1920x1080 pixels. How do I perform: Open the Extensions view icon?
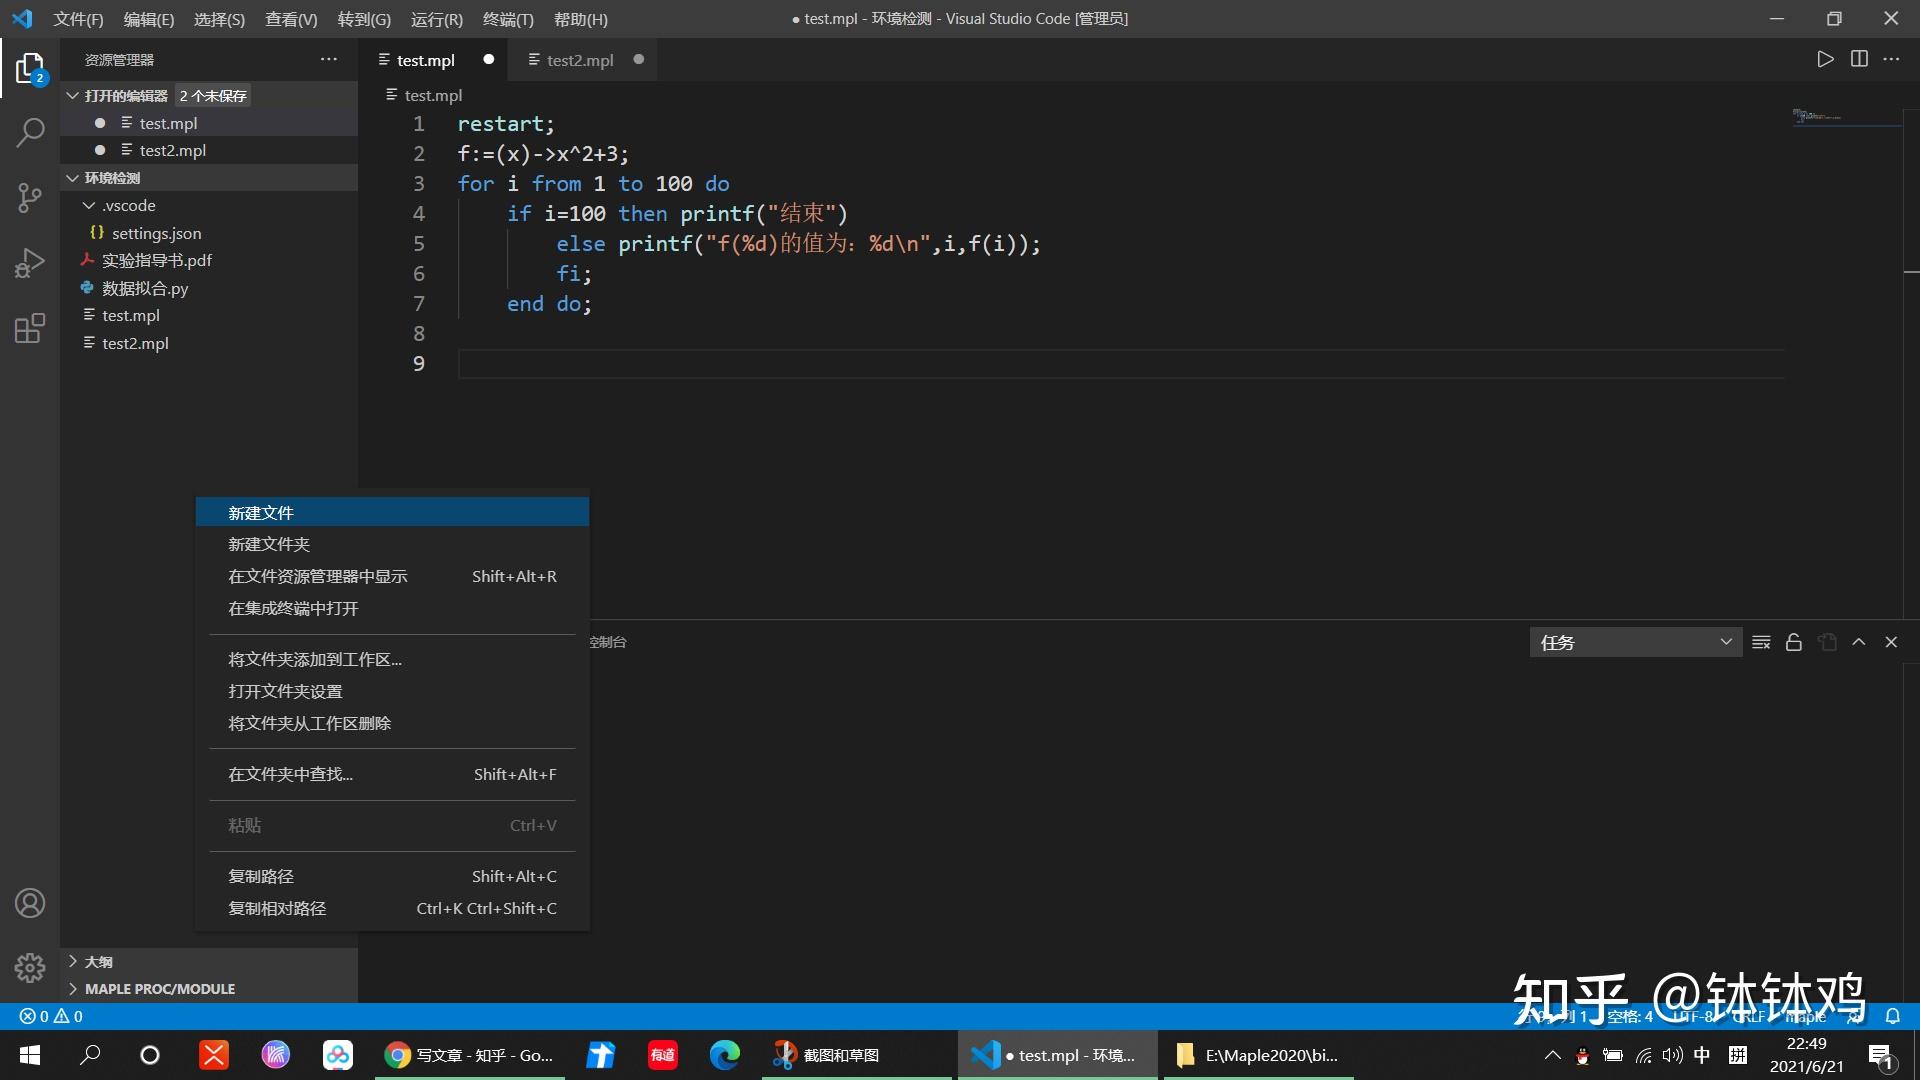click(30, 328)
